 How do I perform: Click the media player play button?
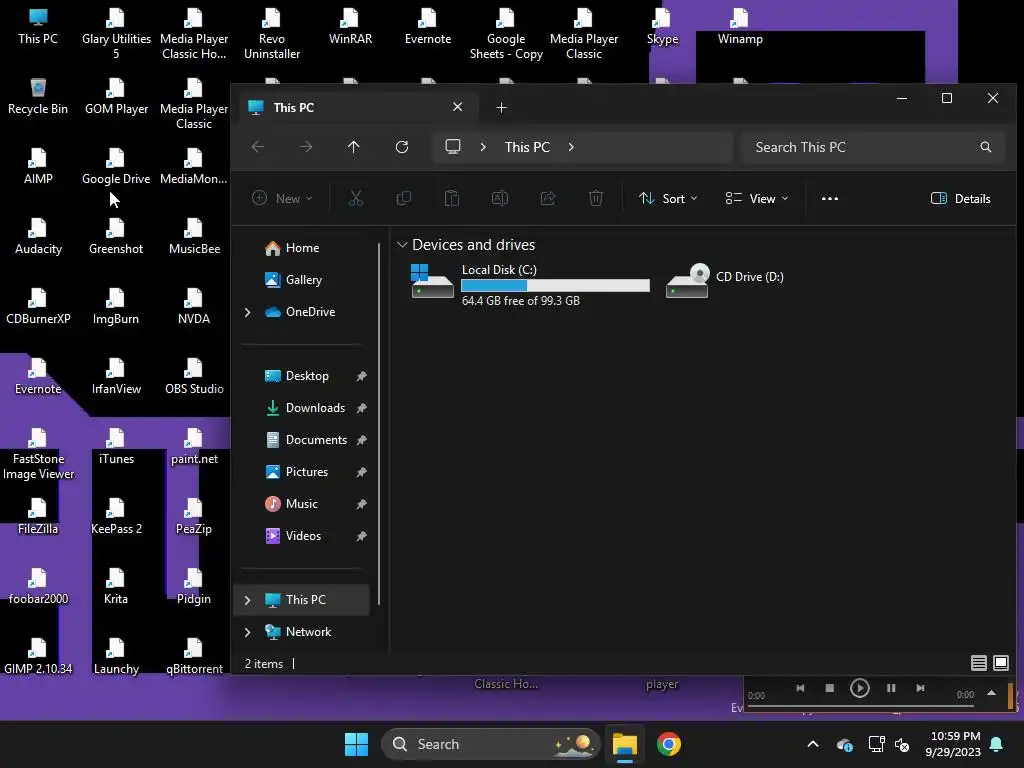click(859, 688)
